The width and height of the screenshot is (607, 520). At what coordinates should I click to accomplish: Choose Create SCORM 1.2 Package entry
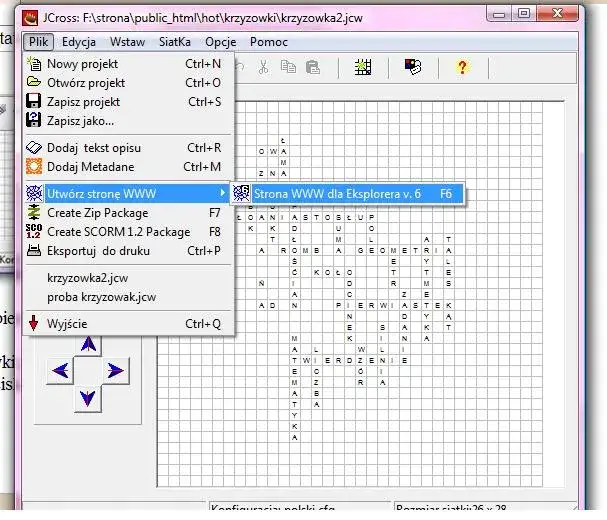(x=128, y=232)
